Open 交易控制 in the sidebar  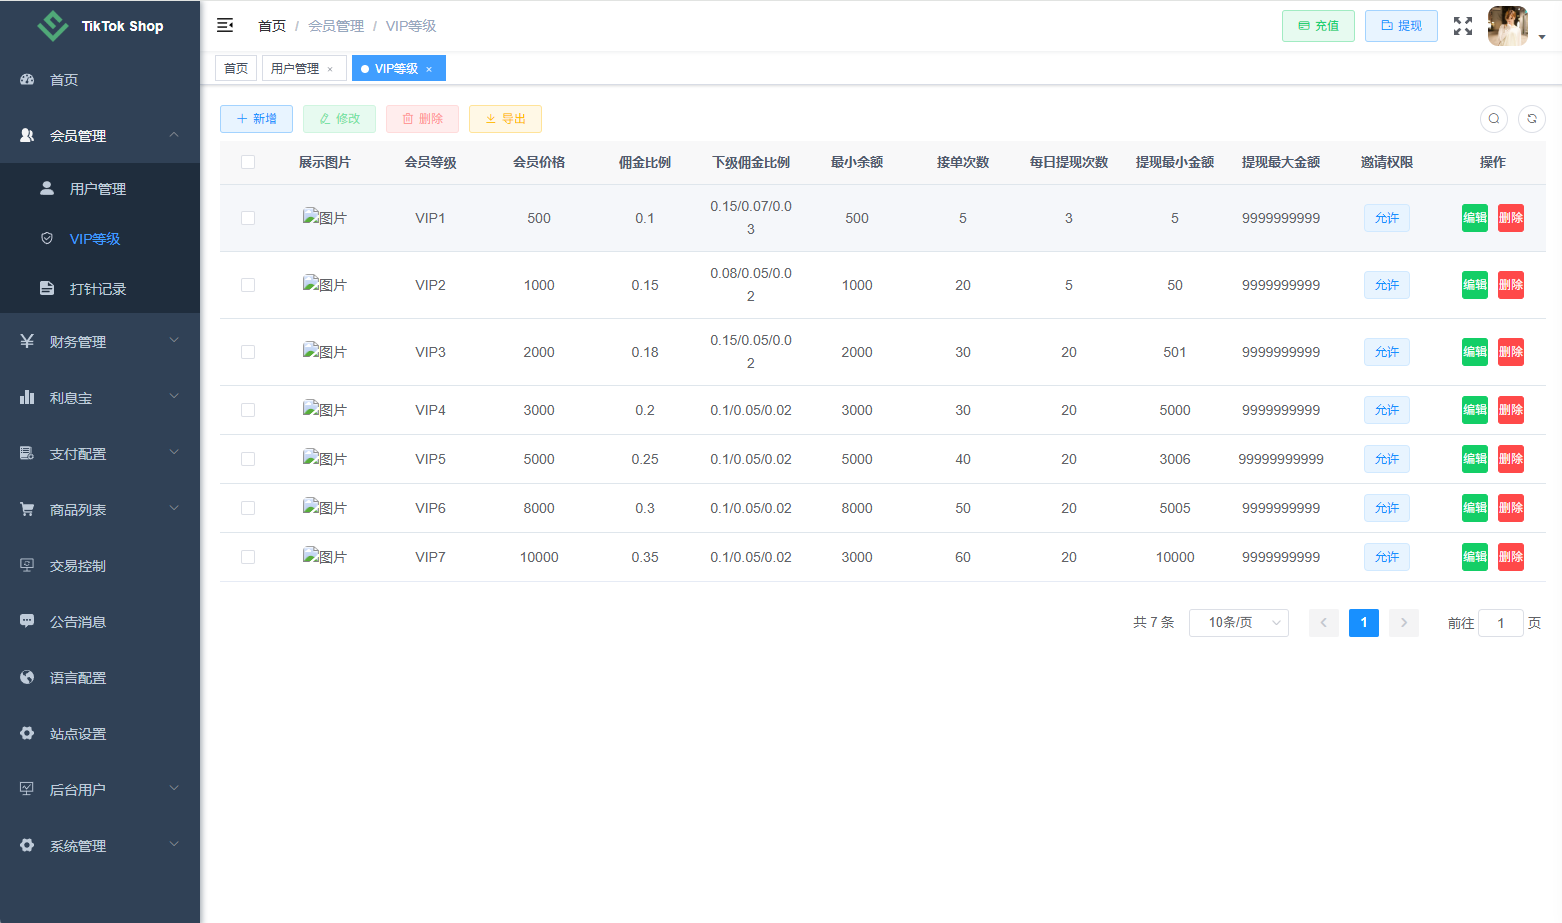pyautogui.click(x=100, y=566)
